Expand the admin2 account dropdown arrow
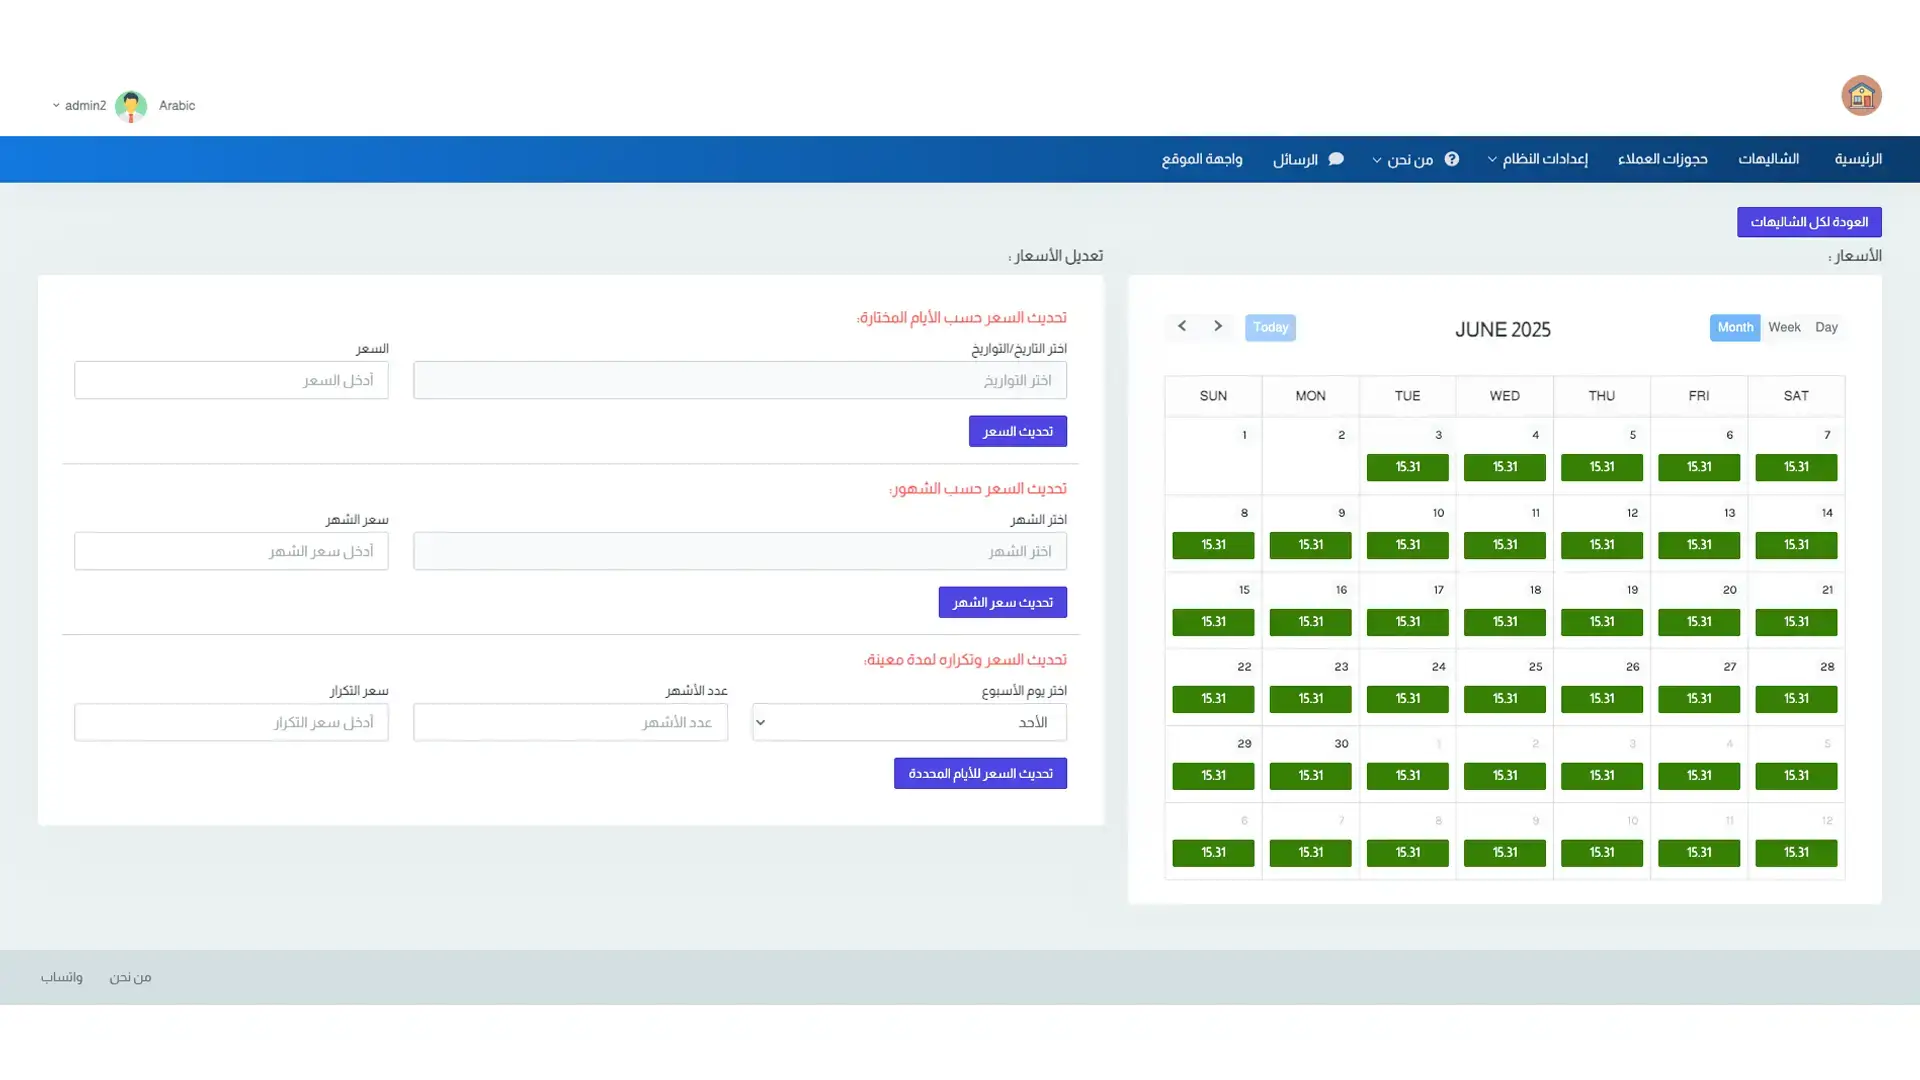This screenshot has height=1080, width=1920. 56,106
